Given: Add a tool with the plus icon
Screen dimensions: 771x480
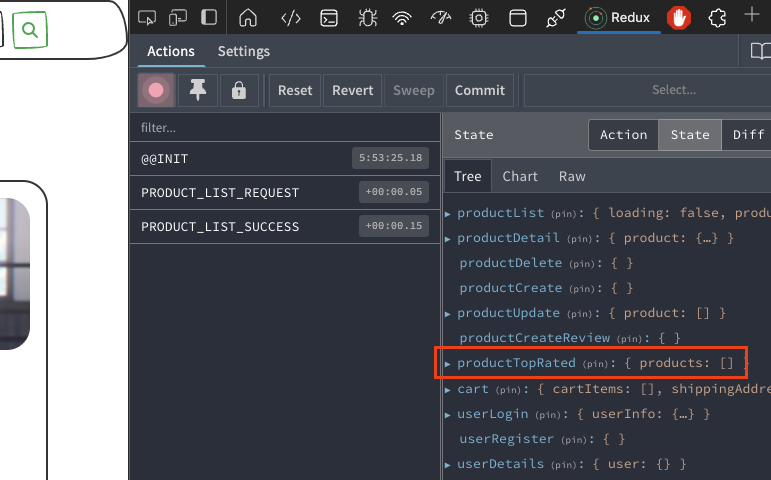Looking at the screenshot, I should [751, 15].
